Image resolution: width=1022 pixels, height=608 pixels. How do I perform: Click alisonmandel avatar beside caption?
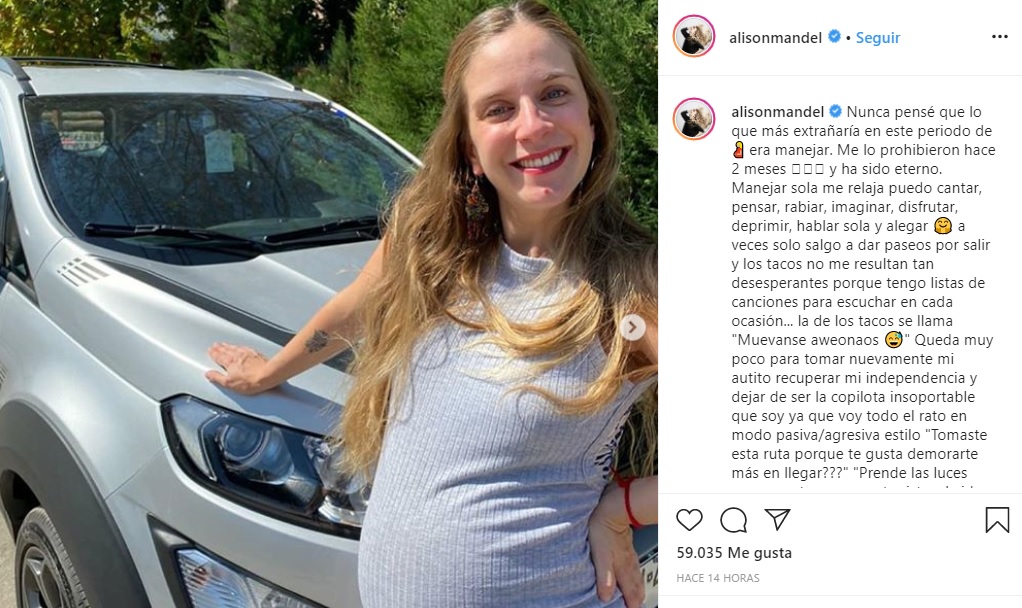(694, 119)
